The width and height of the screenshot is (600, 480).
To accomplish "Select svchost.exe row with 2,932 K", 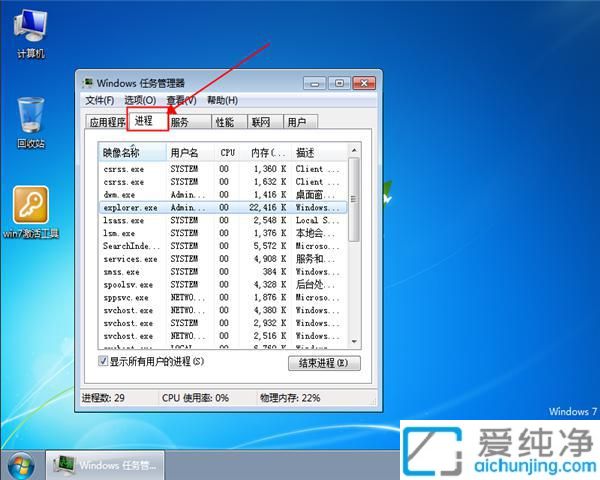I will point(223,323).
